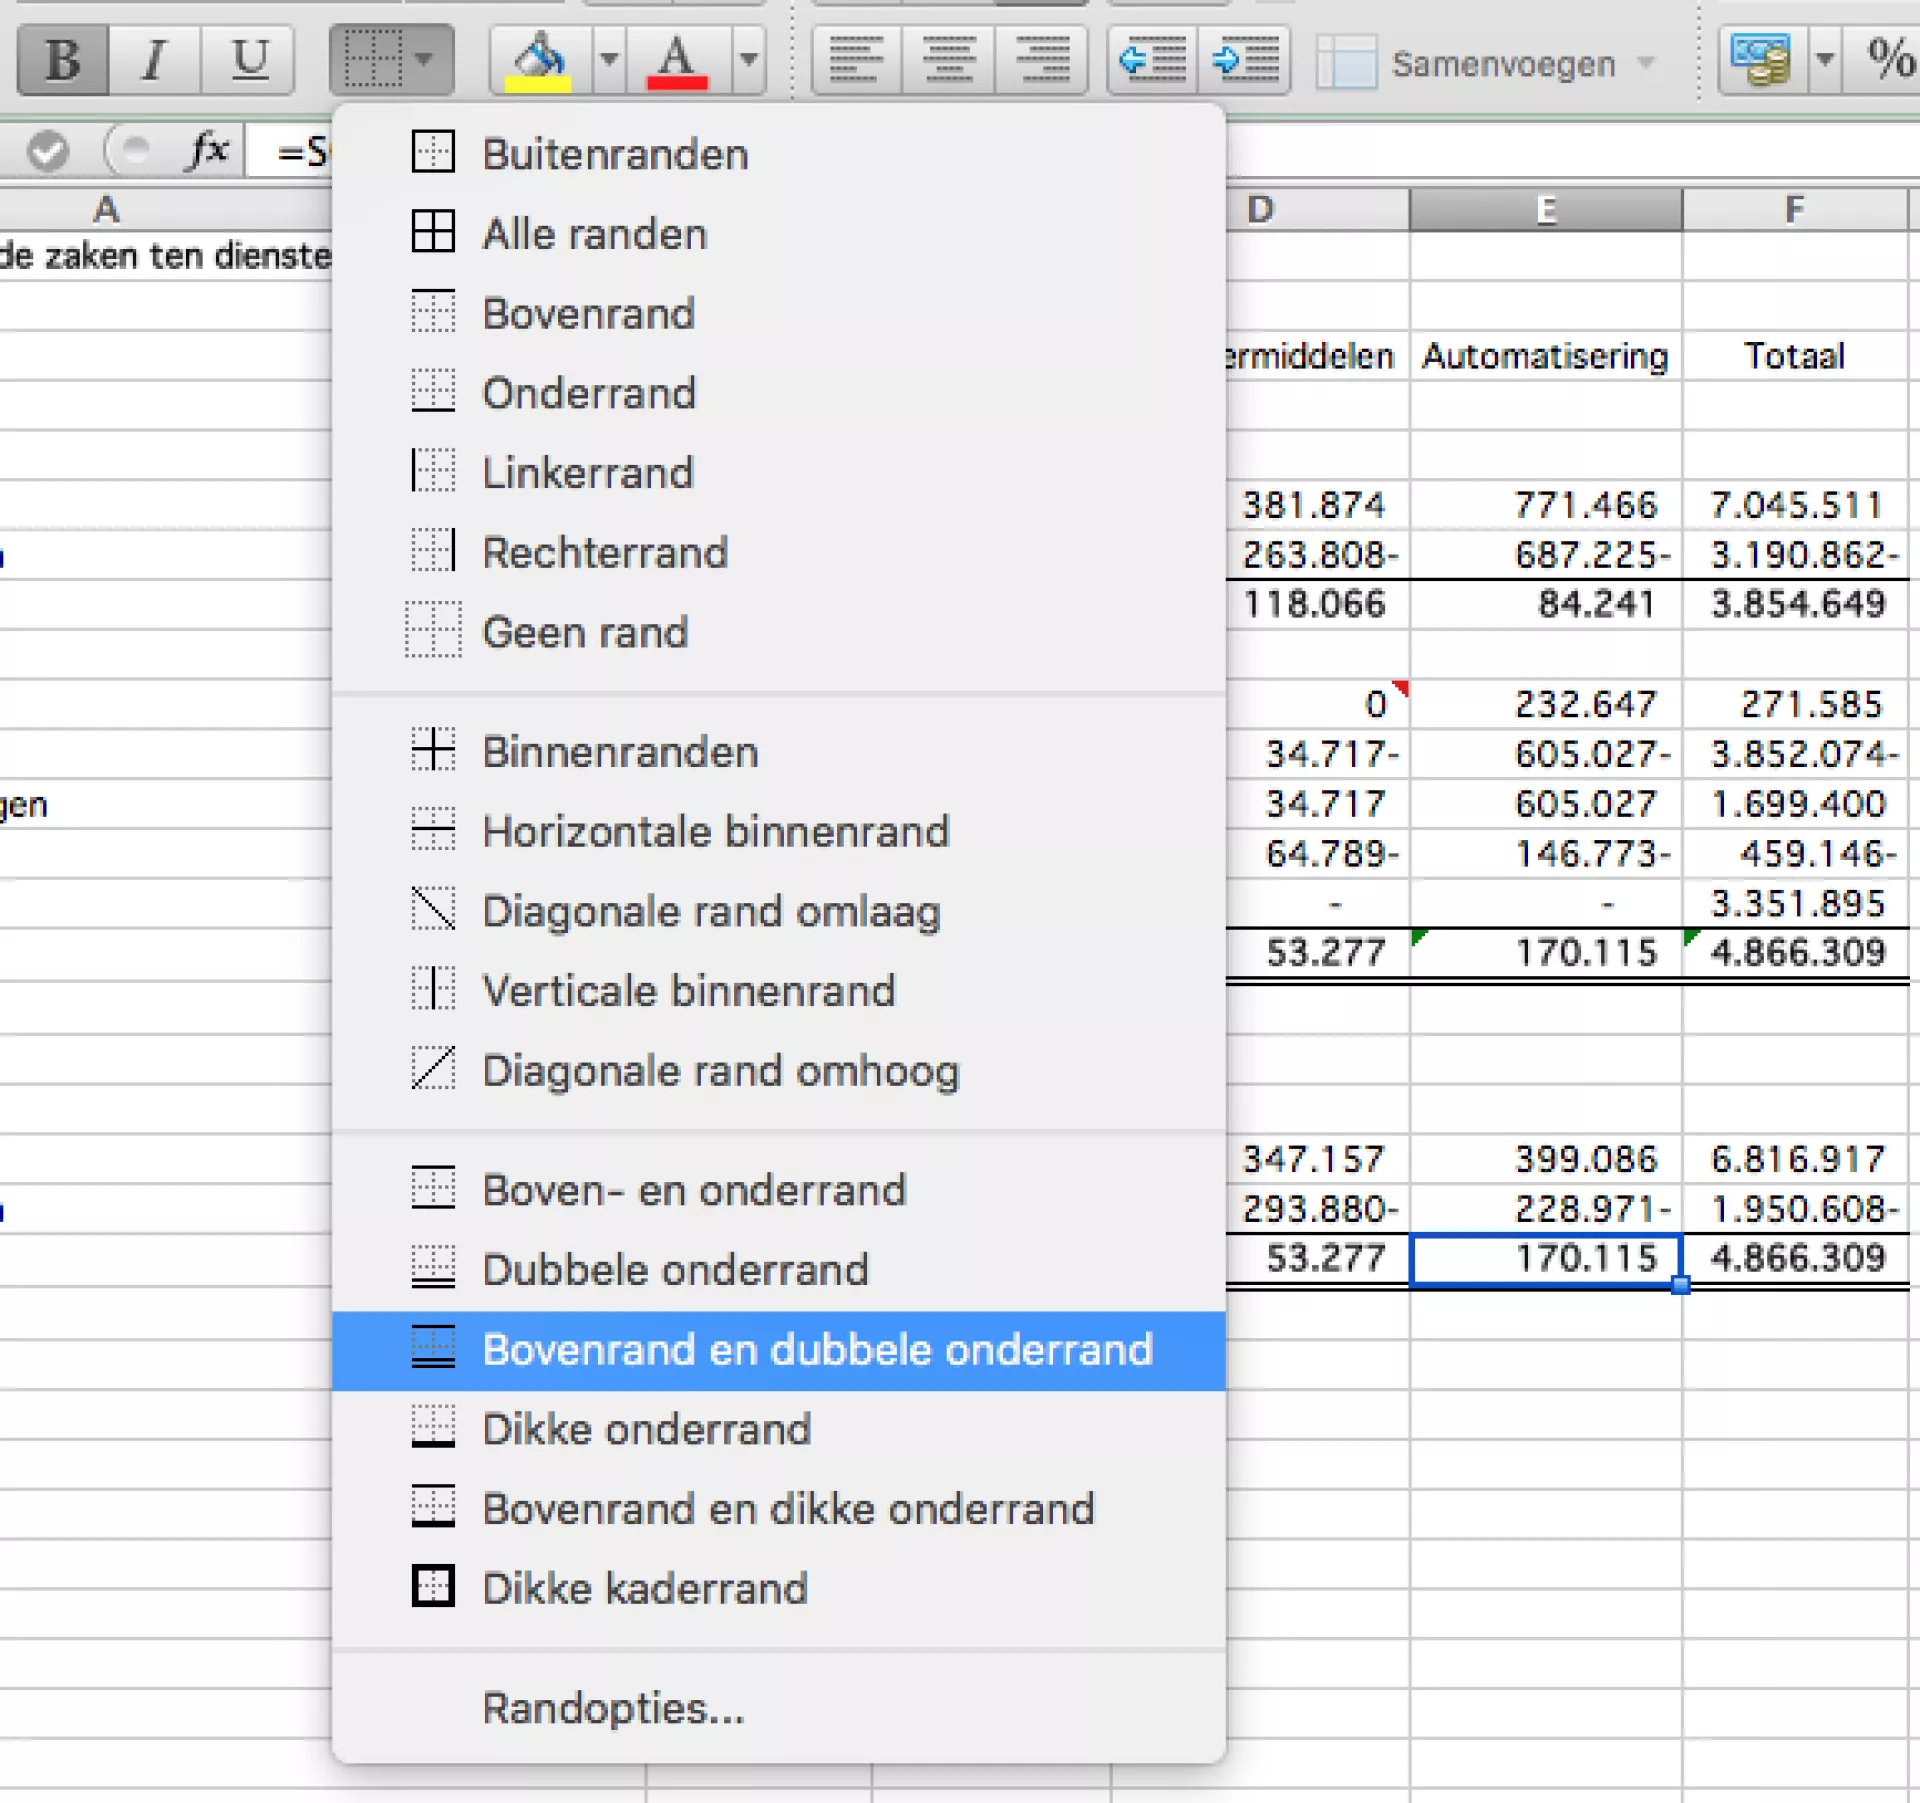This screenshot has width=1920, height=1803.
Task: Toggle Bold text formatting
Action: click(x=62, y=60)
